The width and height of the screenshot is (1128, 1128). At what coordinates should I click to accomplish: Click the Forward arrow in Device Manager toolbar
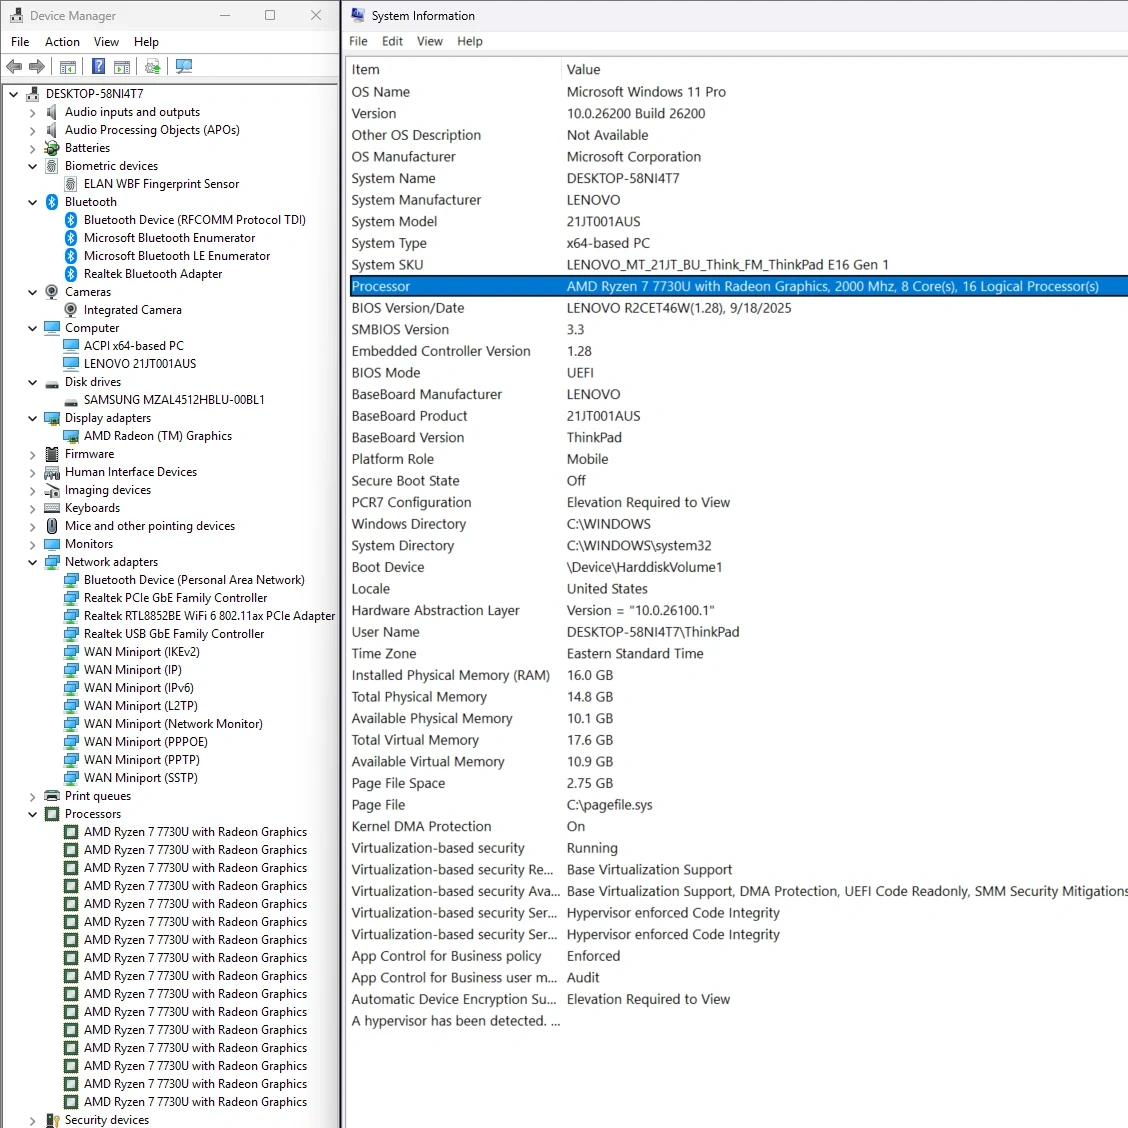(37, 67)
